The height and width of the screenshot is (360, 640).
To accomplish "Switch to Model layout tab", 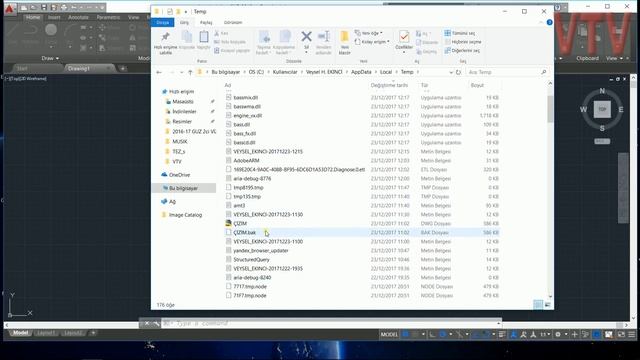I will click(x=20, y=333).
